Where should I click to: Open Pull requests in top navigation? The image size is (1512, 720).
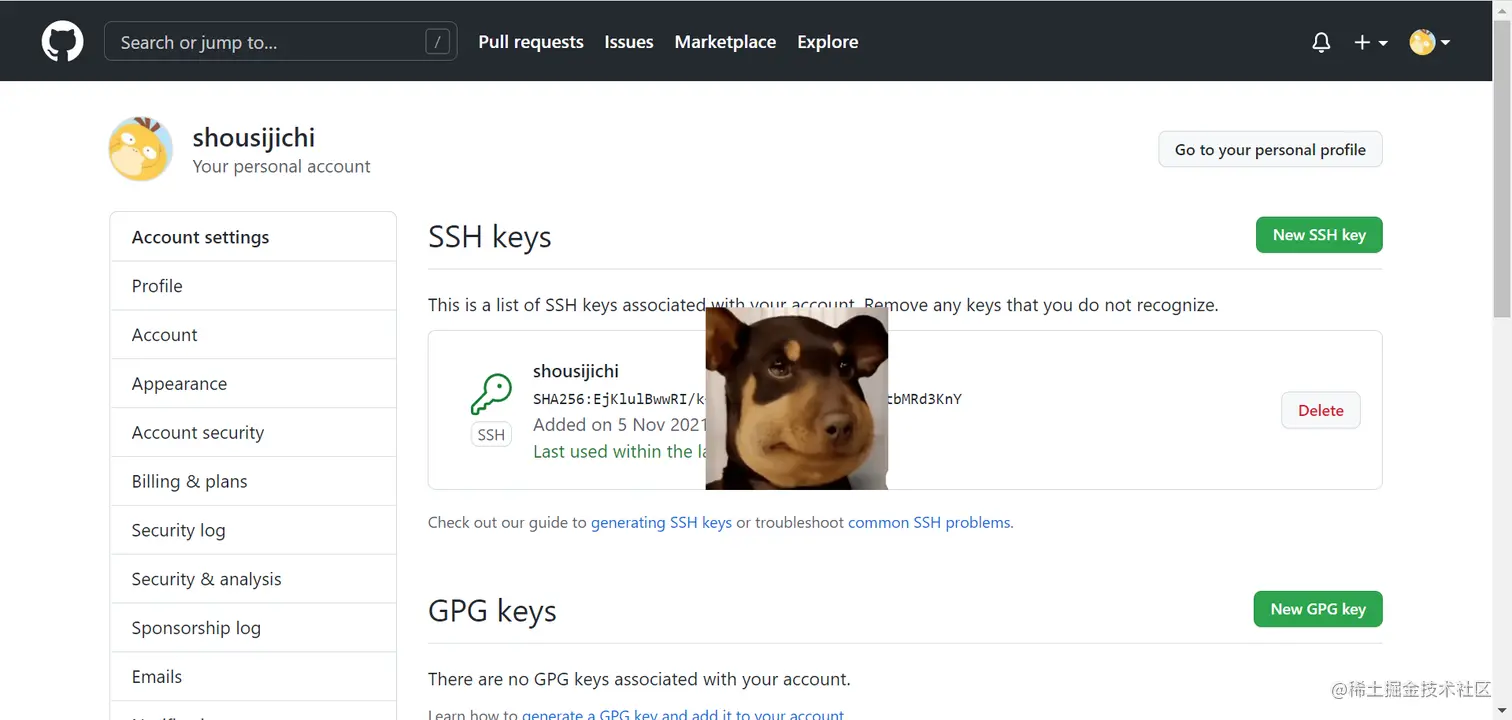pyautogui.click(x=531, y=42)
